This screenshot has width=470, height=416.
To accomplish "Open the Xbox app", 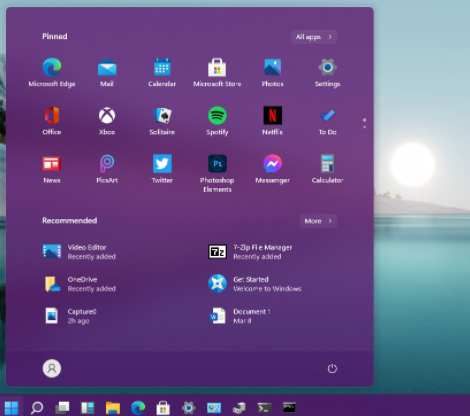I will (107, 121).
